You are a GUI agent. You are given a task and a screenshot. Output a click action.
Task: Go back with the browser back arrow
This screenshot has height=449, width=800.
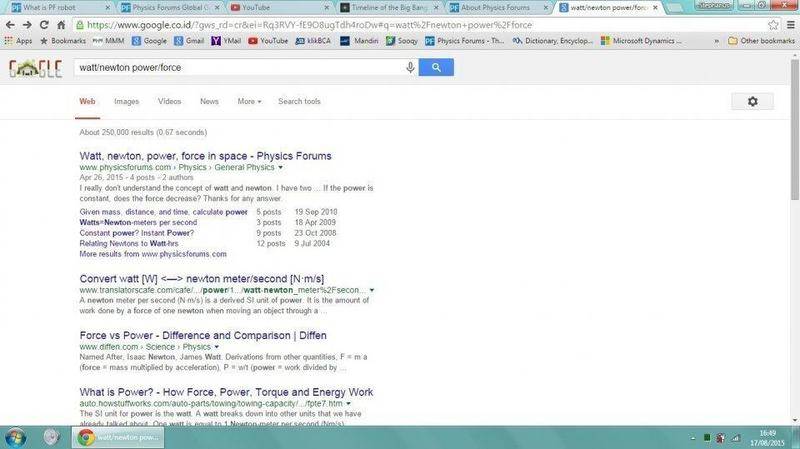10,24
